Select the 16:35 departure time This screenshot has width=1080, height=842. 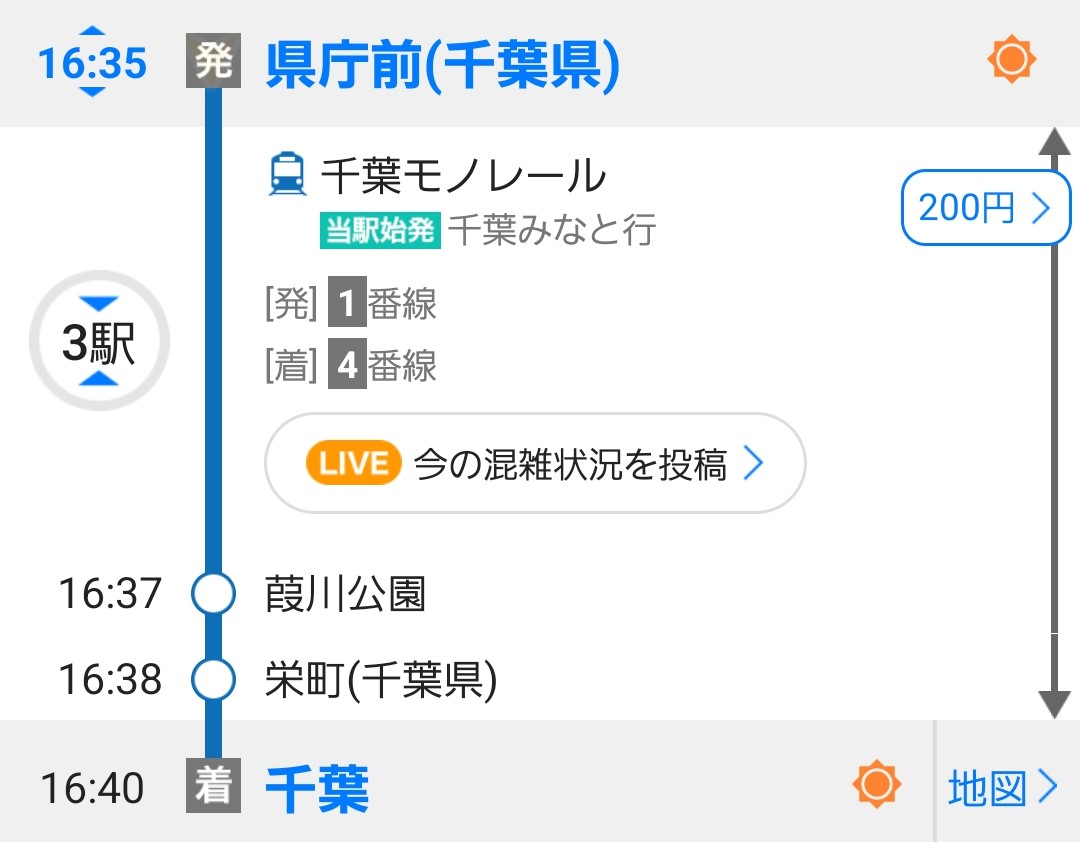coord(92,63)
